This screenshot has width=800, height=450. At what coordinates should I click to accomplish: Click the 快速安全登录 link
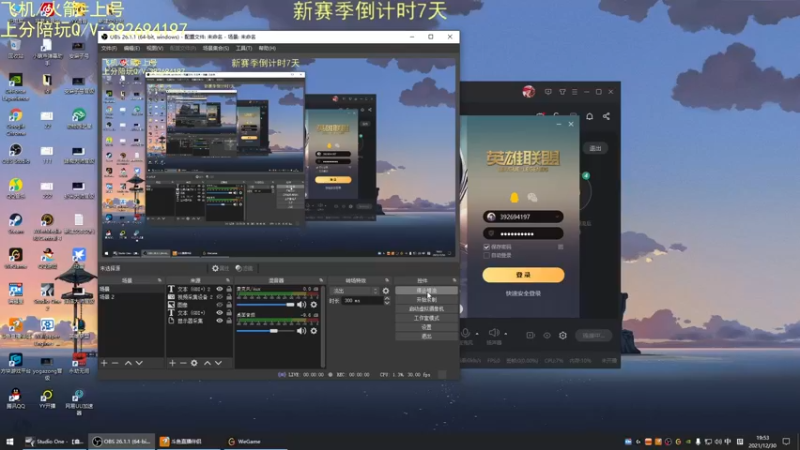[x=523, y=293]
